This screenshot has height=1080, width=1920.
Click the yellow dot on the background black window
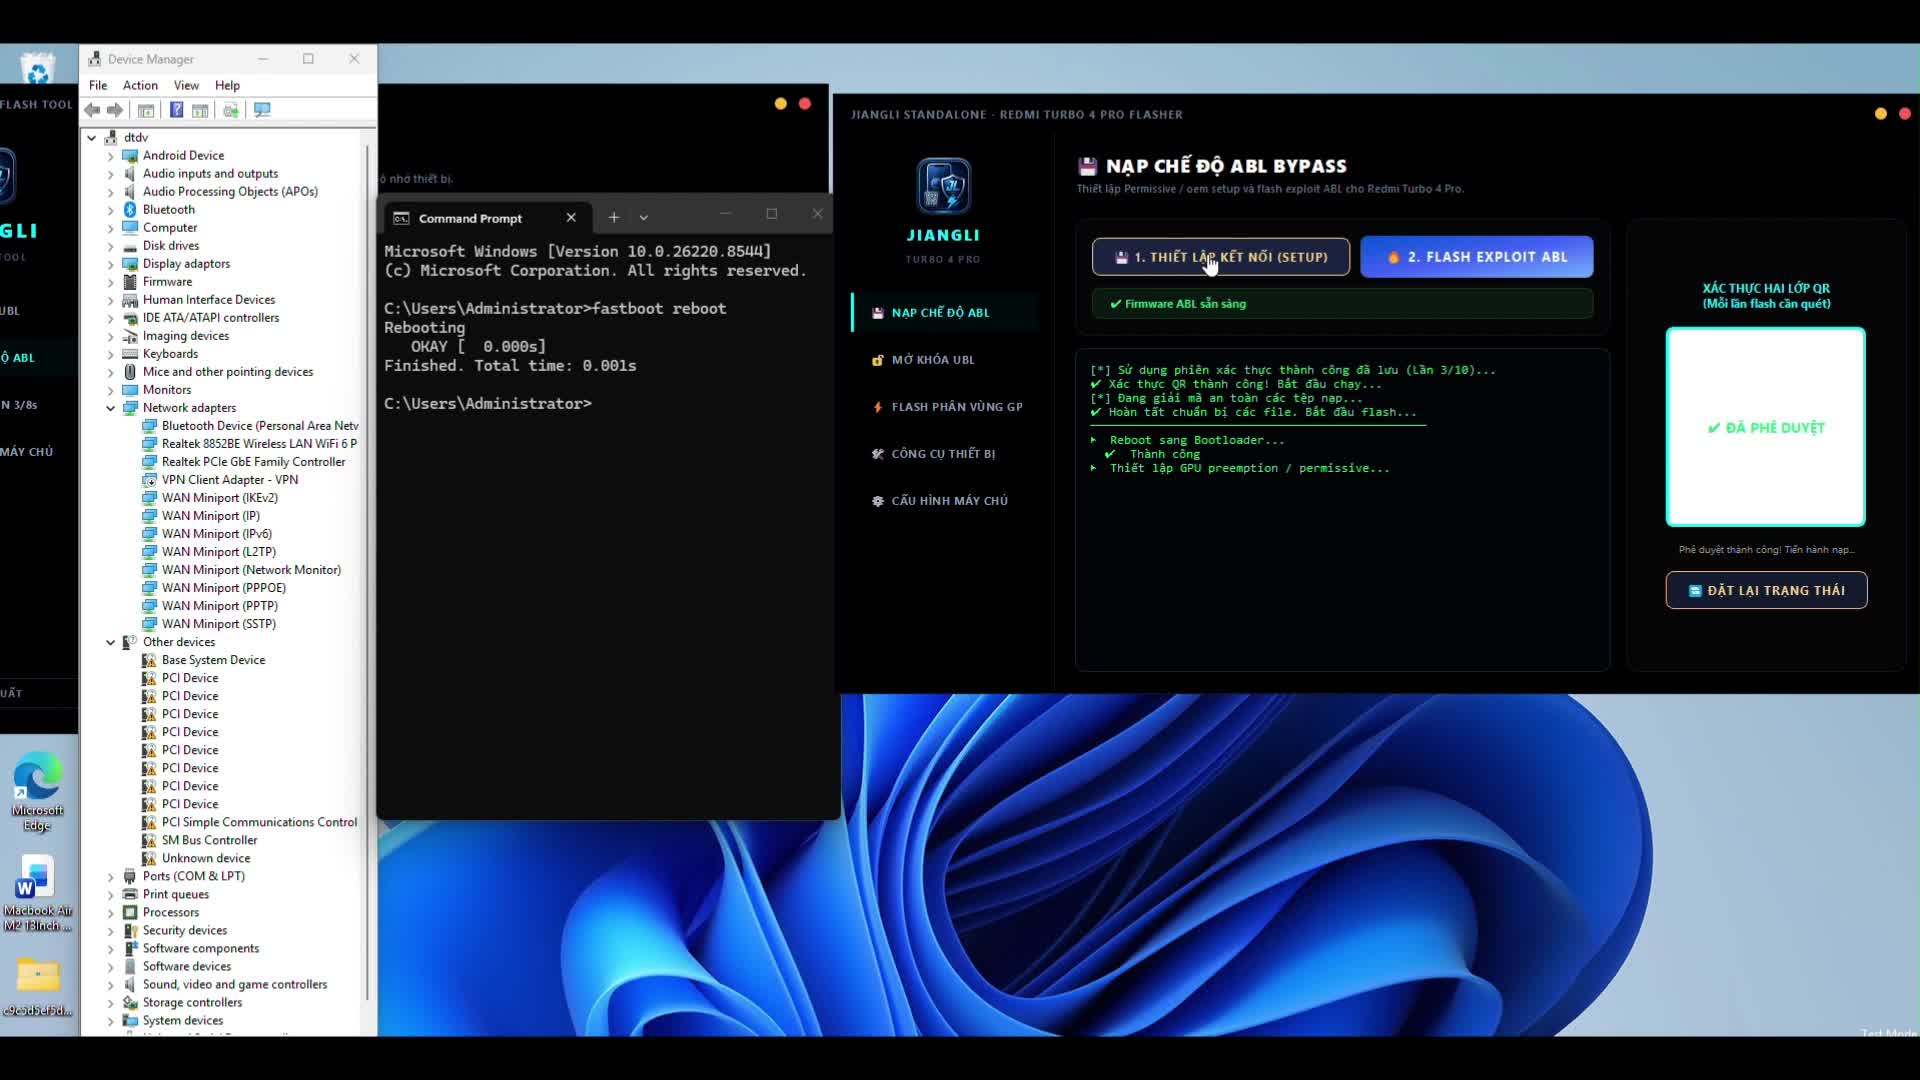[x=781, y=104]
